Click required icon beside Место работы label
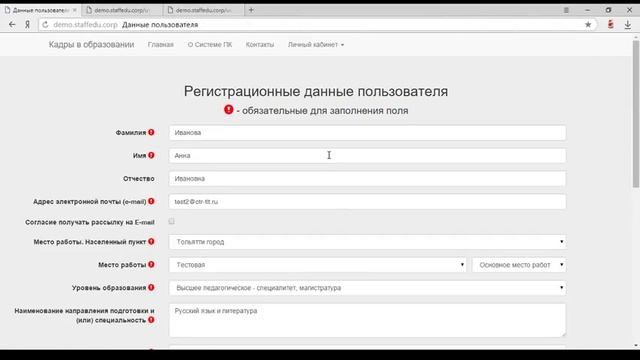 (x=151, y=264)
